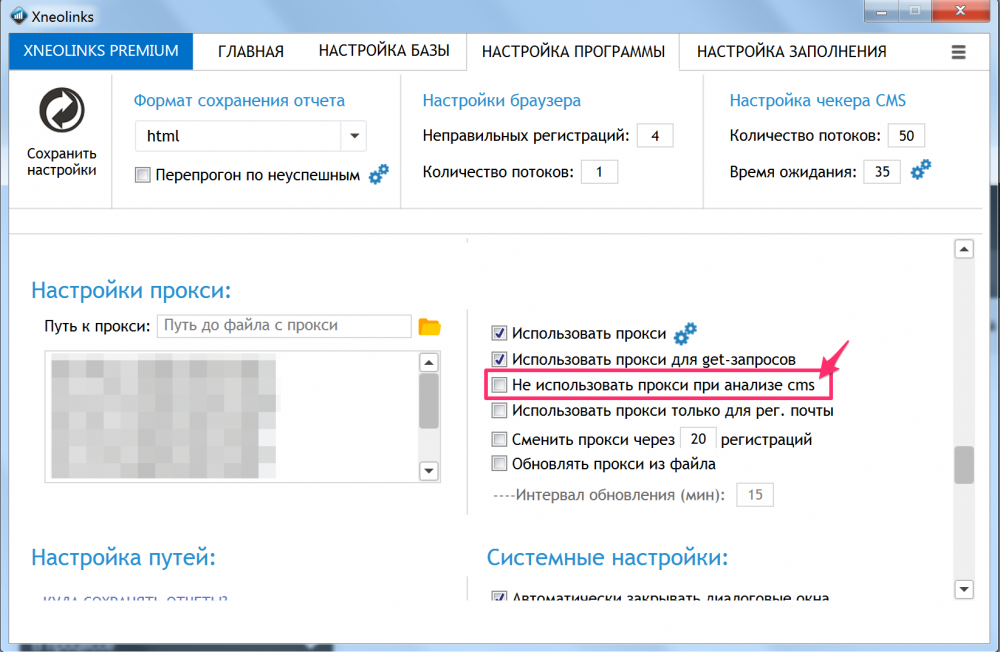1000x652 pixels.
Task: Edit Неправильных регистраций value field
Action: tap(655, 136)
